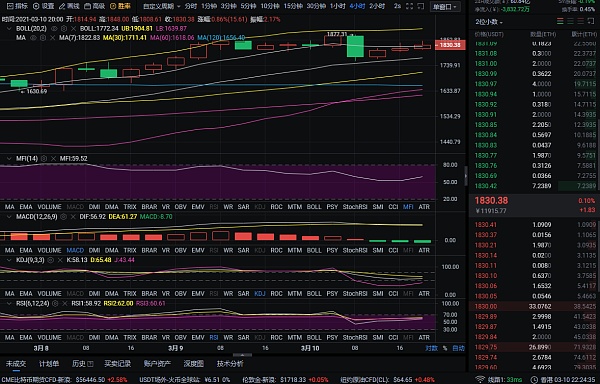Toggle MA indicator visibility eye icon
The height and width of the screenshot is (384, 600).
[33, 37]
